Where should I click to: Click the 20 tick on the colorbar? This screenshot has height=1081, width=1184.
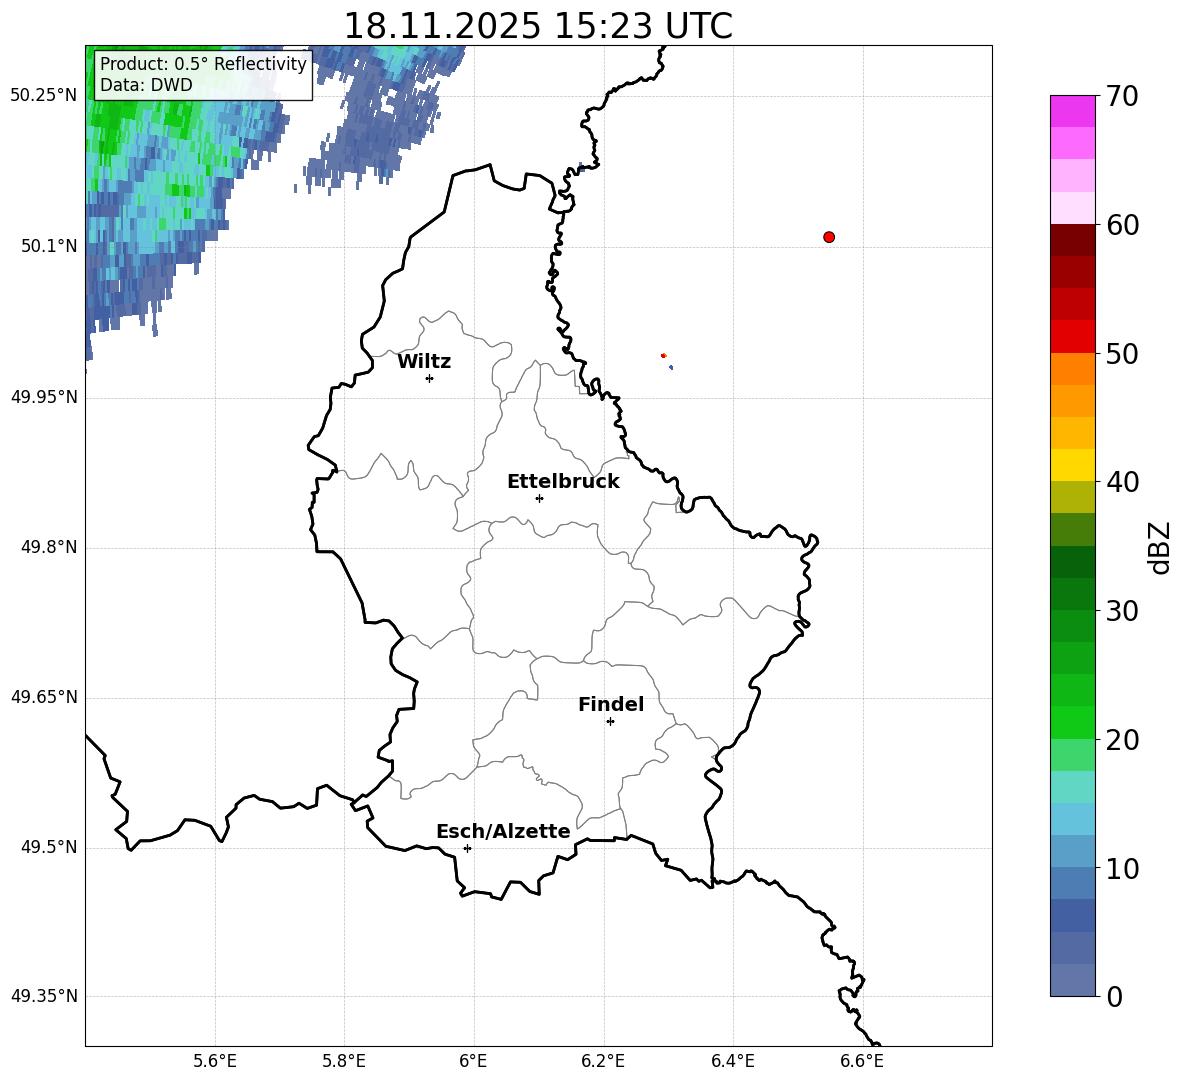(1122, 739)
